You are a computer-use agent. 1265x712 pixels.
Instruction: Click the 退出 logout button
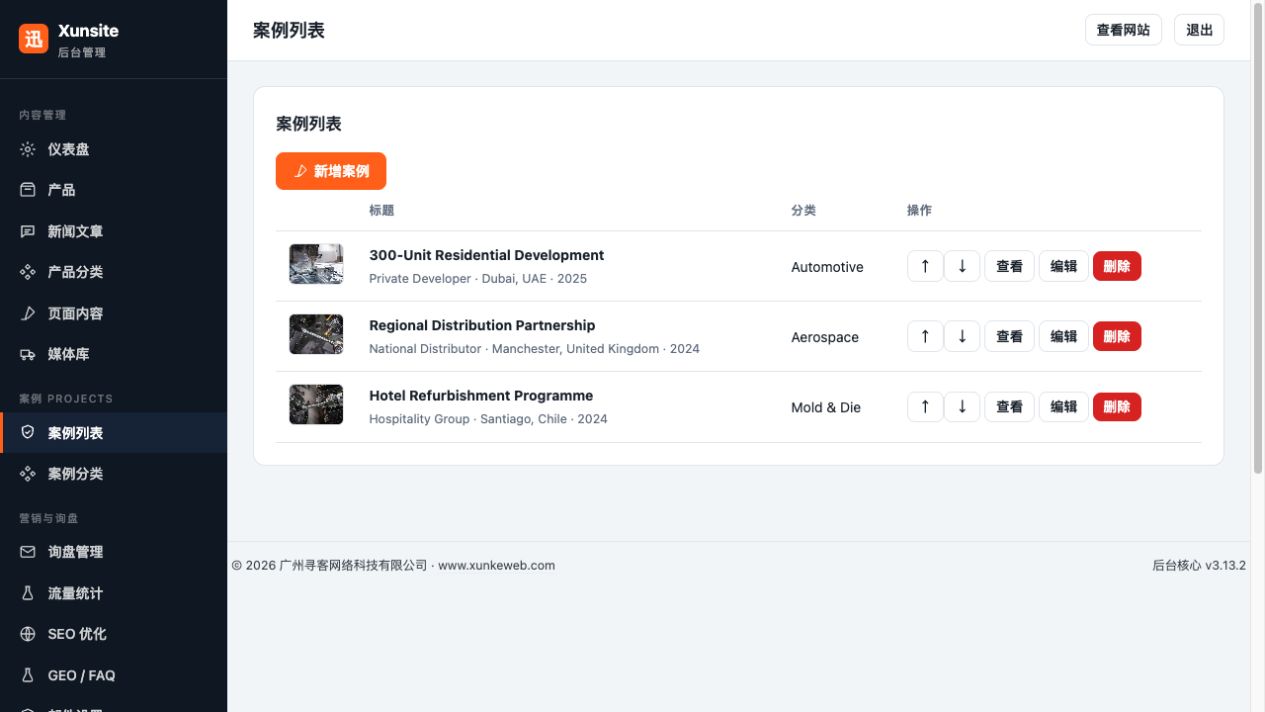pos(1199,30)
